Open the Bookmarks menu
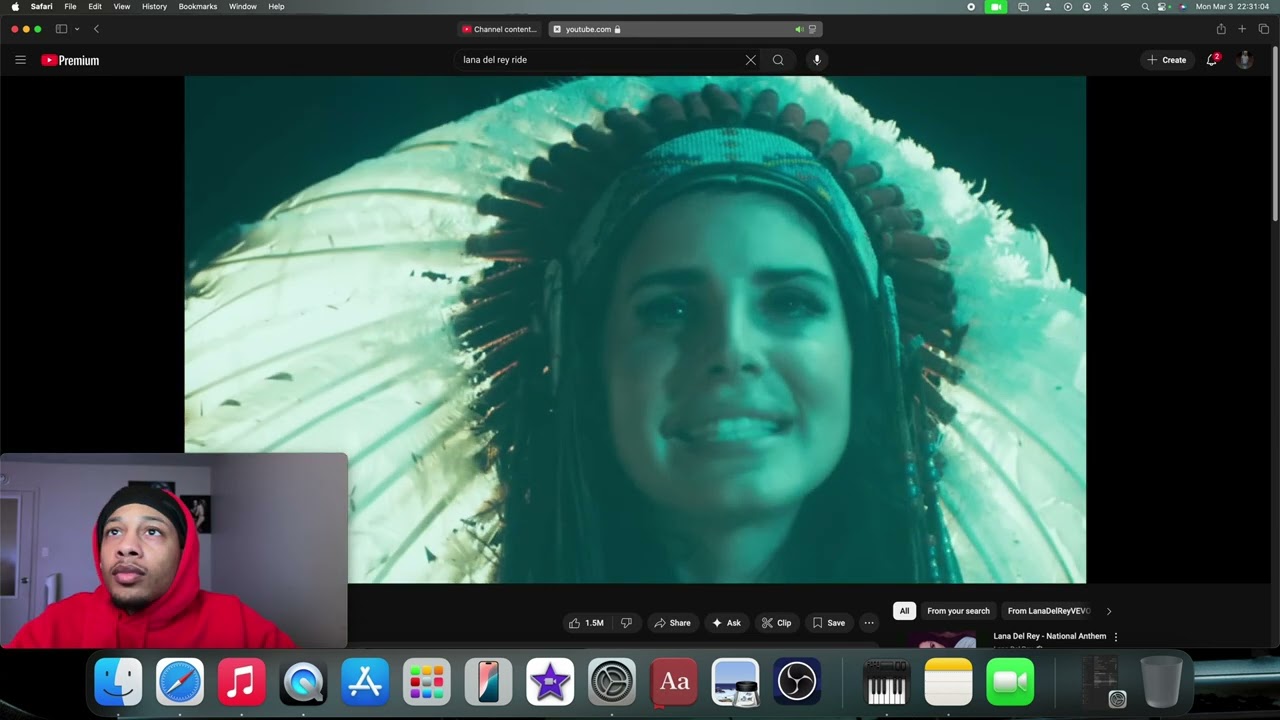The image size is (1280, 720). (x=198, y=7)
